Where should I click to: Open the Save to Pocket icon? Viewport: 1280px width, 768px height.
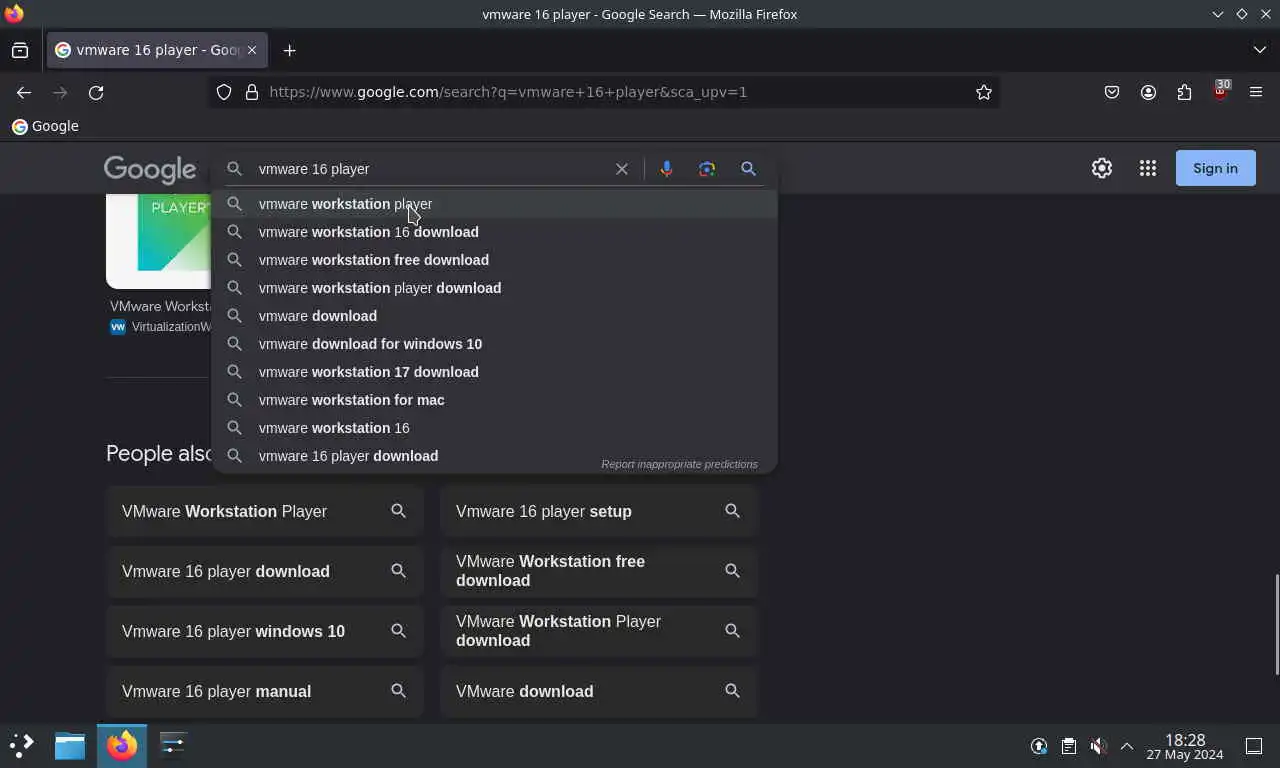pos(1112,92)
